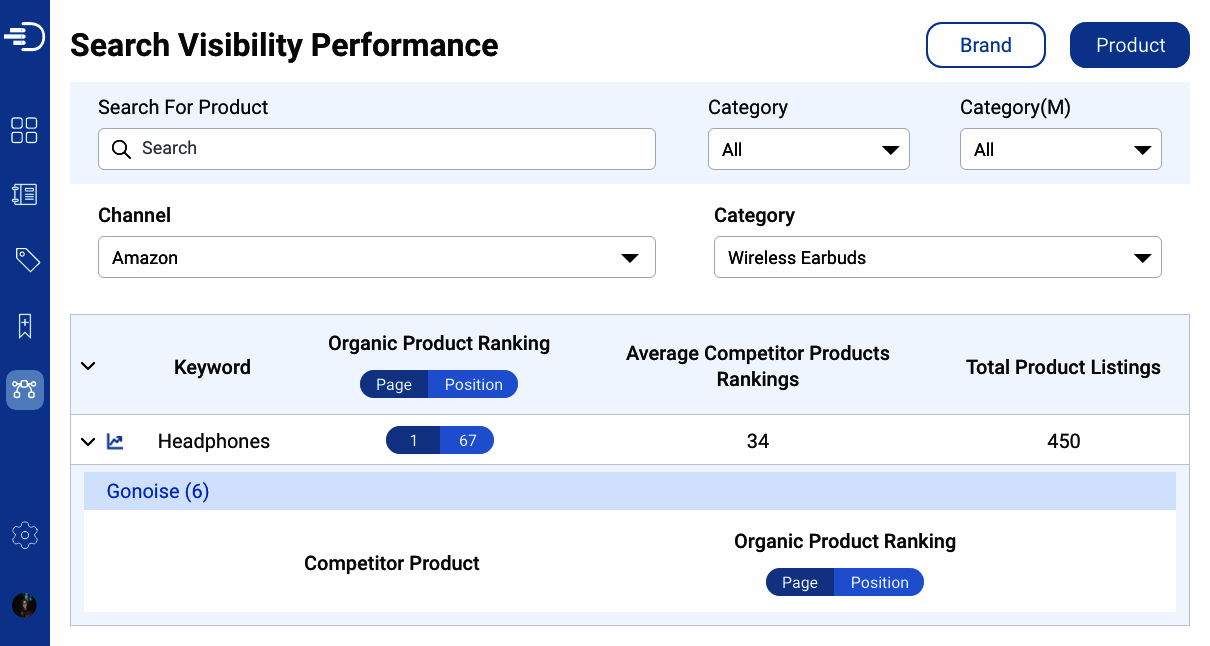Open the bookmark sidebar icon
This screenshot has width=1210, height=646.
tap(25, 325)
